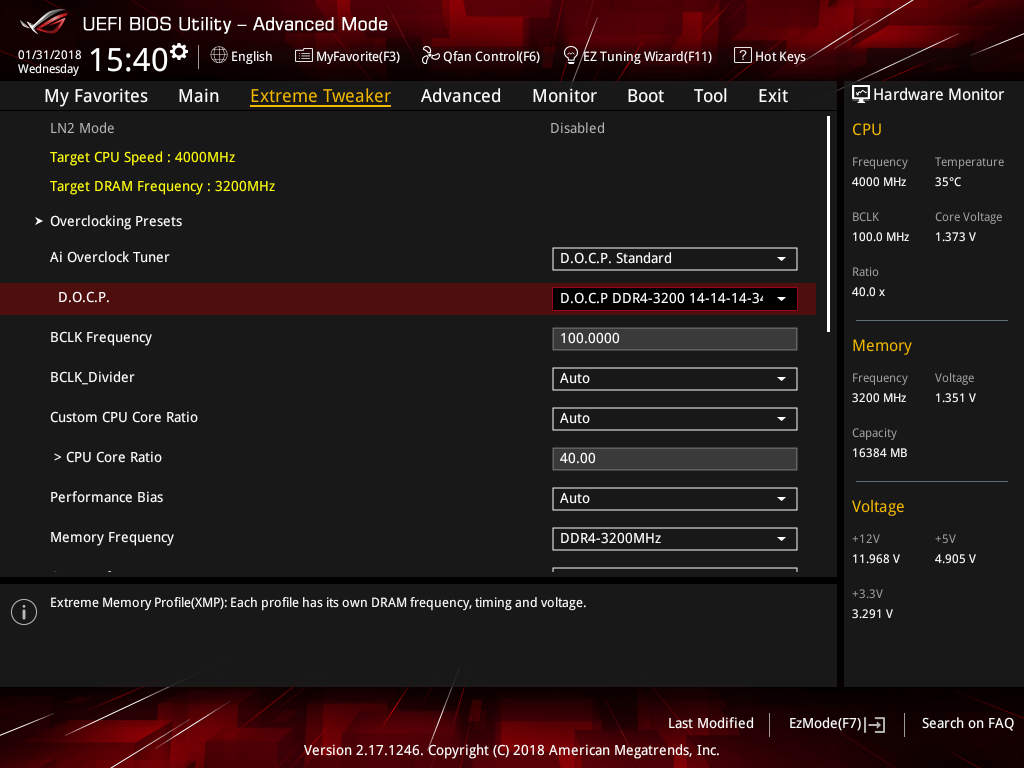Click Memory Voltage 1.351 V value

pyautogui.click(x=955, y=398)
